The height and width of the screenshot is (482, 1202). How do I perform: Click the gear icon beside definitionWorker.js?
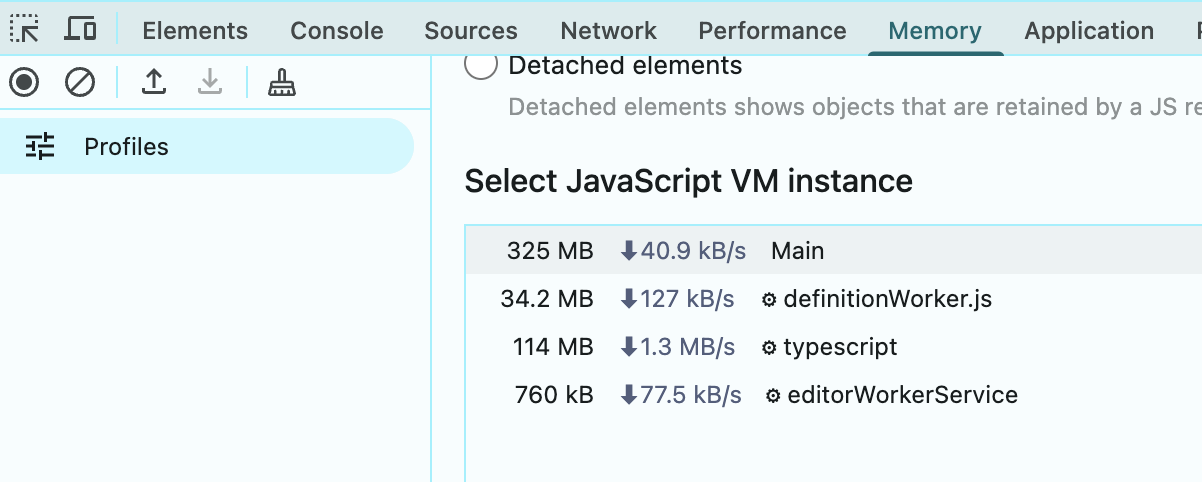click(769, 299)
